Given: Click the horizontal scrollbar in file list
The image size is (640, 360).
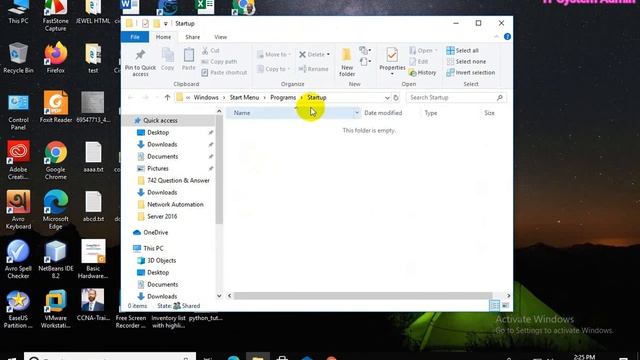Looking at the screenshot, I should point(362,296).
